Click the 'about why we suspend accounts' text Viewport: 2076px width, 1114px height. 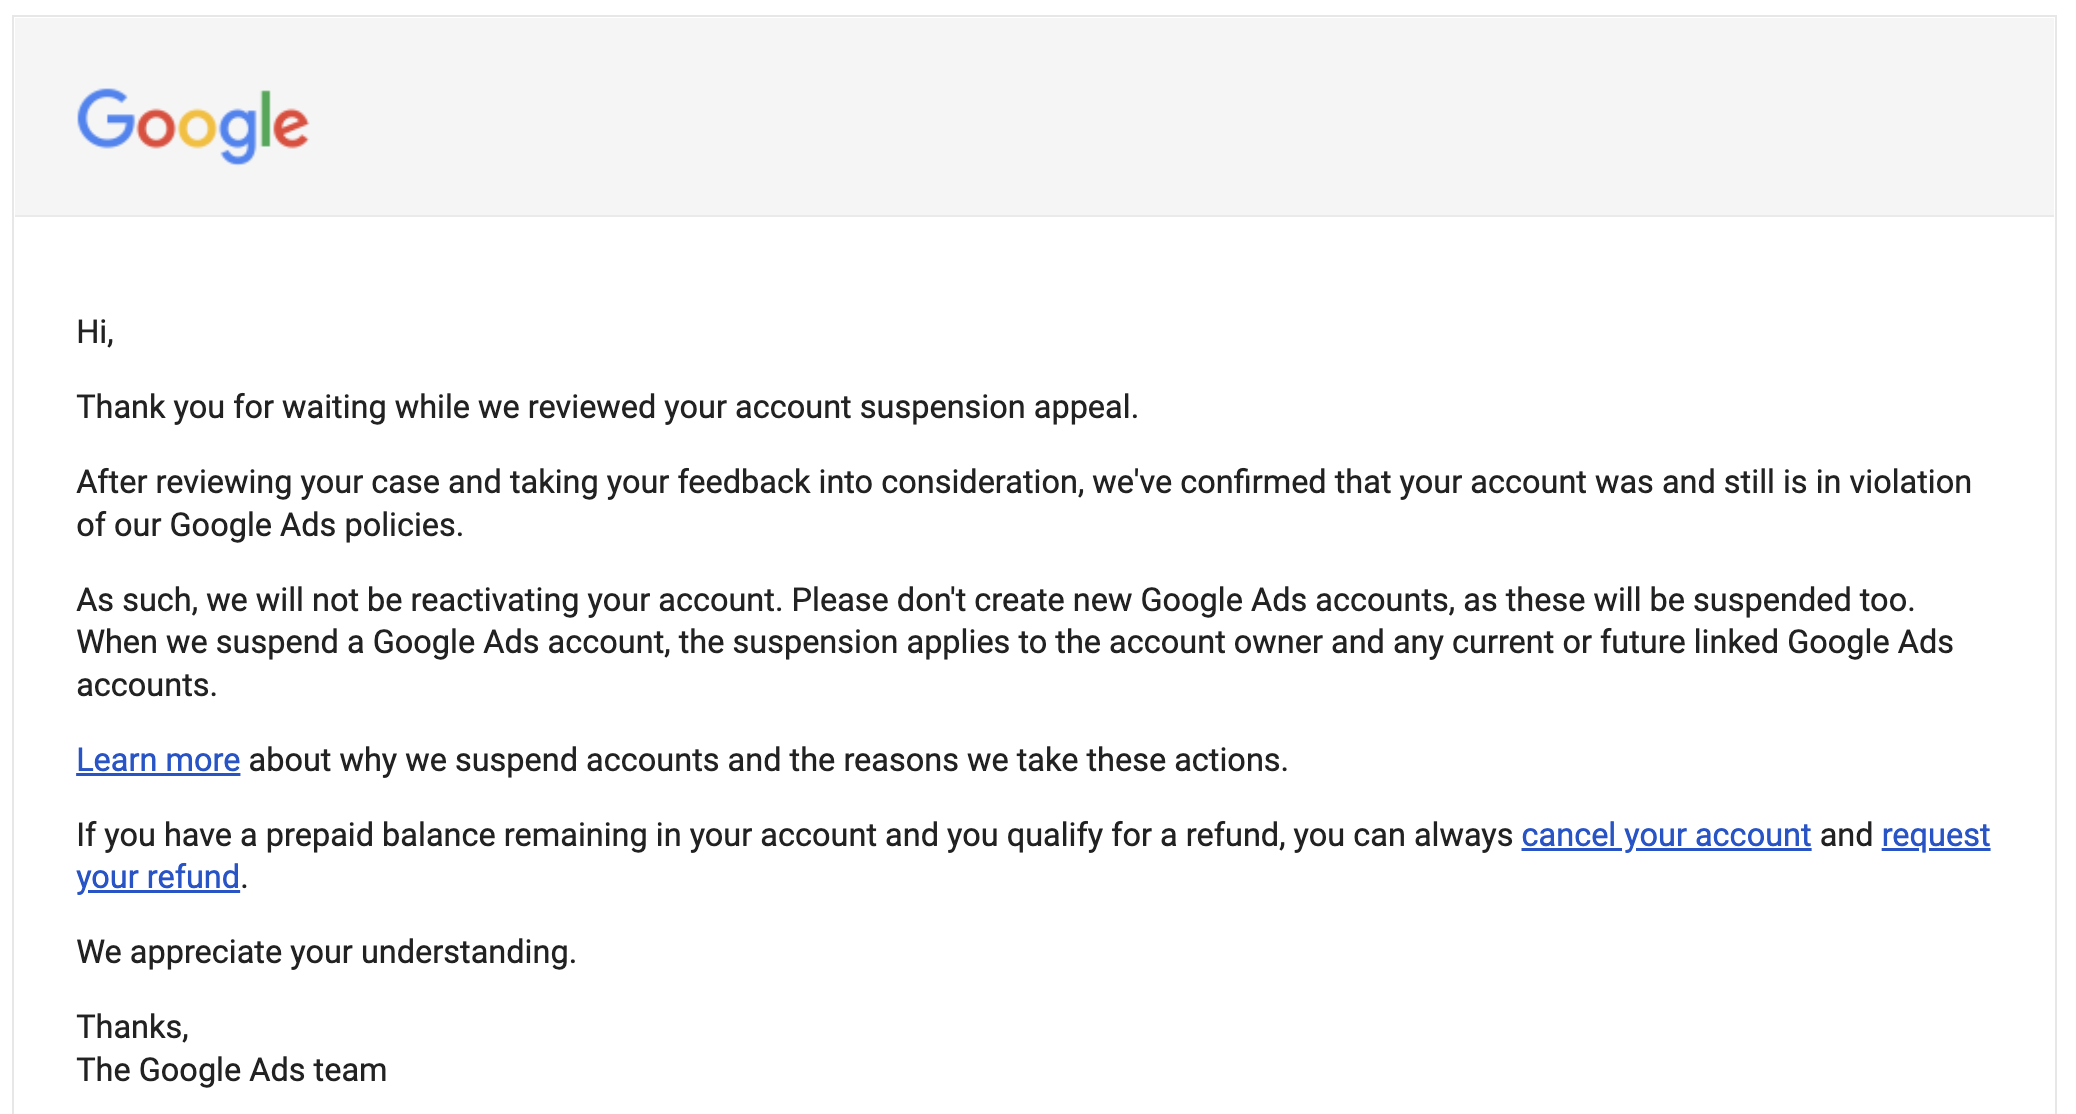click(768, 760)
